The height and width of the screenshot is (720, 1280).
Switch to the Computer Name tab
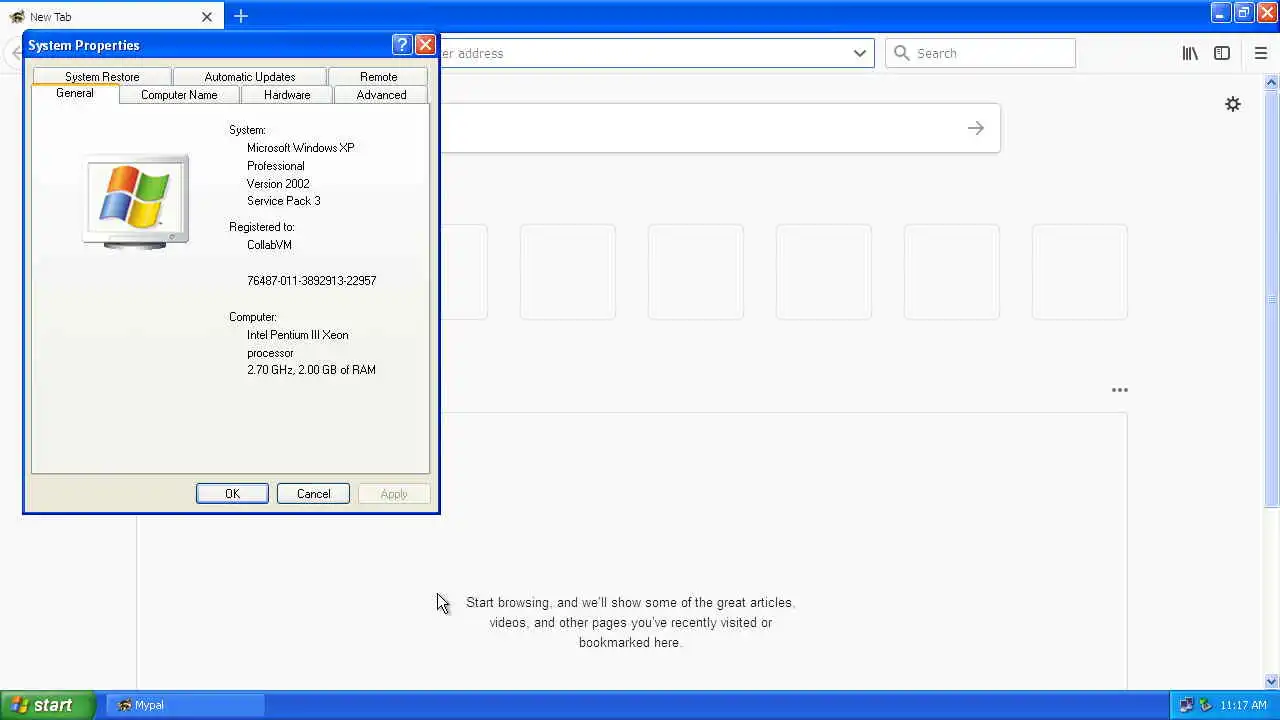(179, 95)
